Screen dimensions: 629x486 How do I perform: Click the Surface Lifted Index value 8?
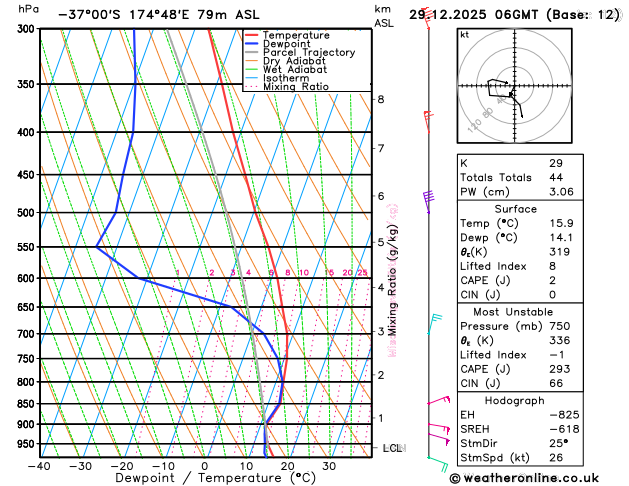[553, 266]
